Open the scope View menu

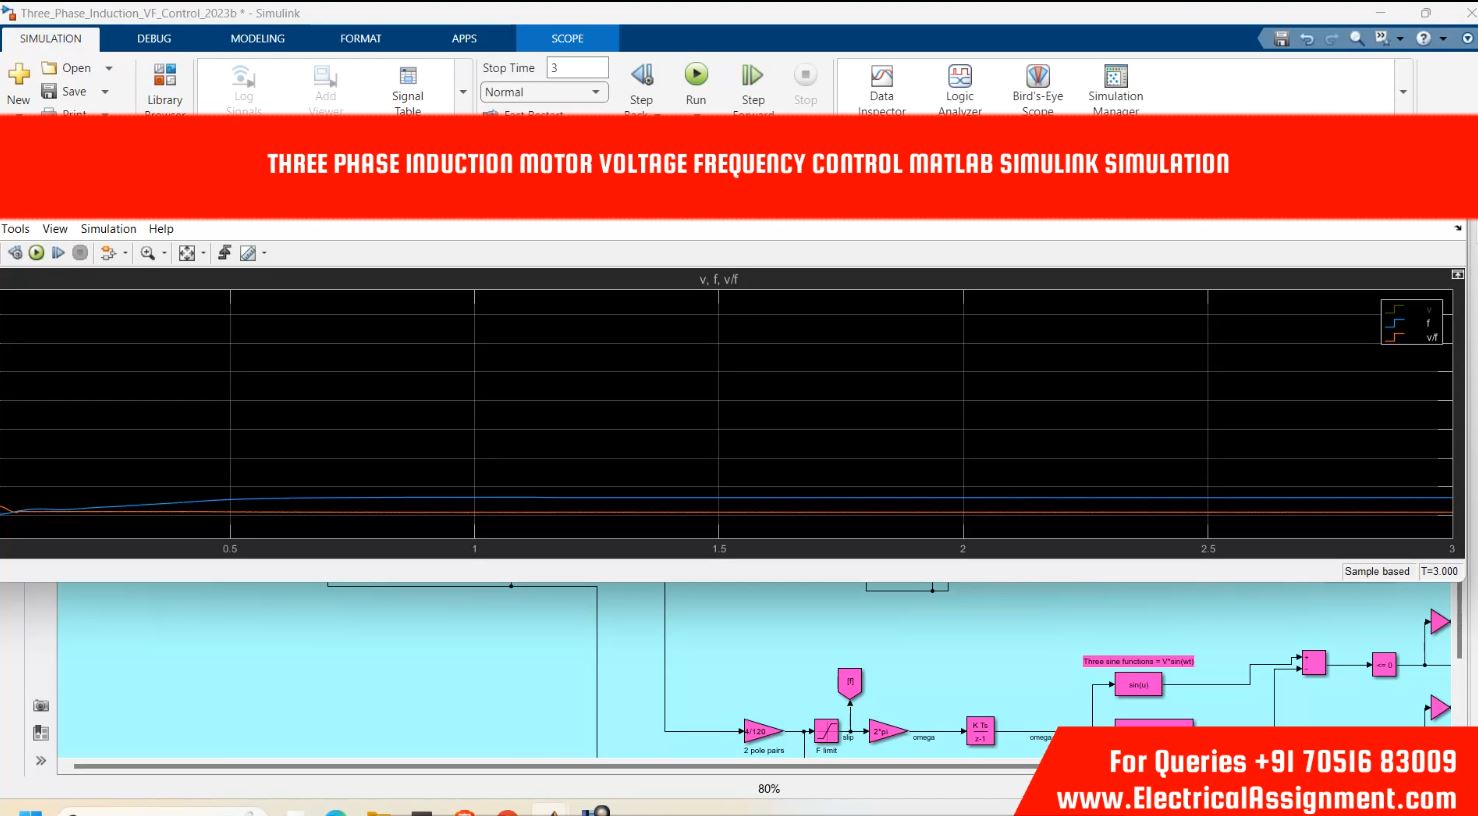coord(55,229)
